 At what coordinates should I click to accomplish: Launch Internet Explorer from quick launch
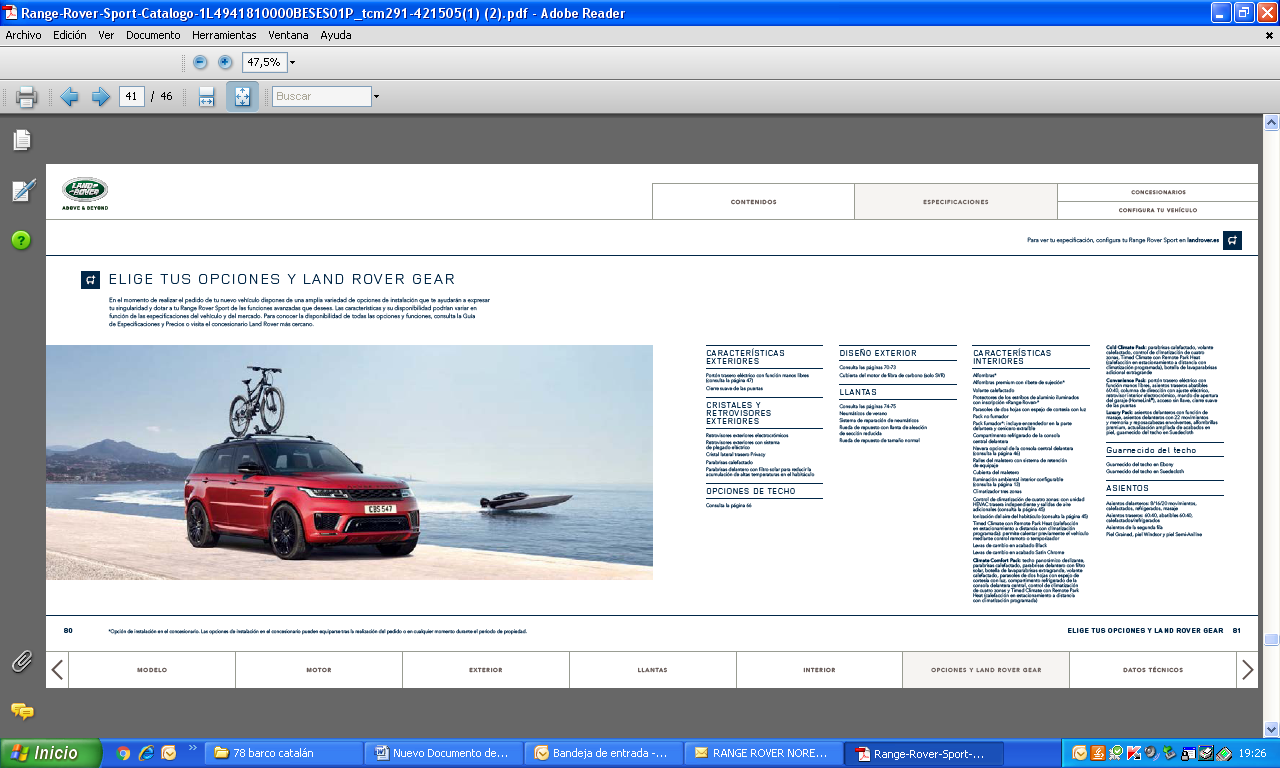click(146, 753)
